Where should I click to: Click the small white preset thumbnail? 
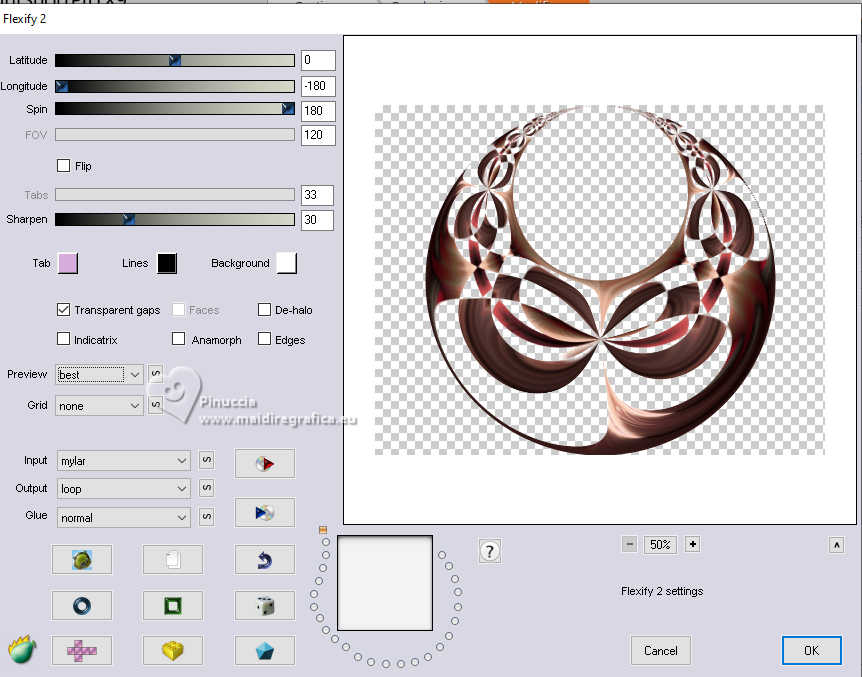(x=385, y=583)
